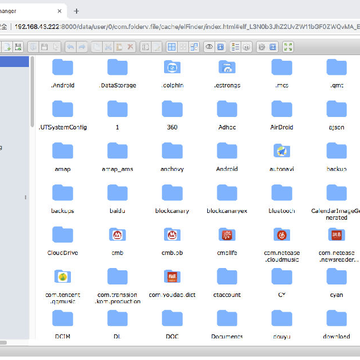Click the undo arrow in toolbar

pos(70,47)
